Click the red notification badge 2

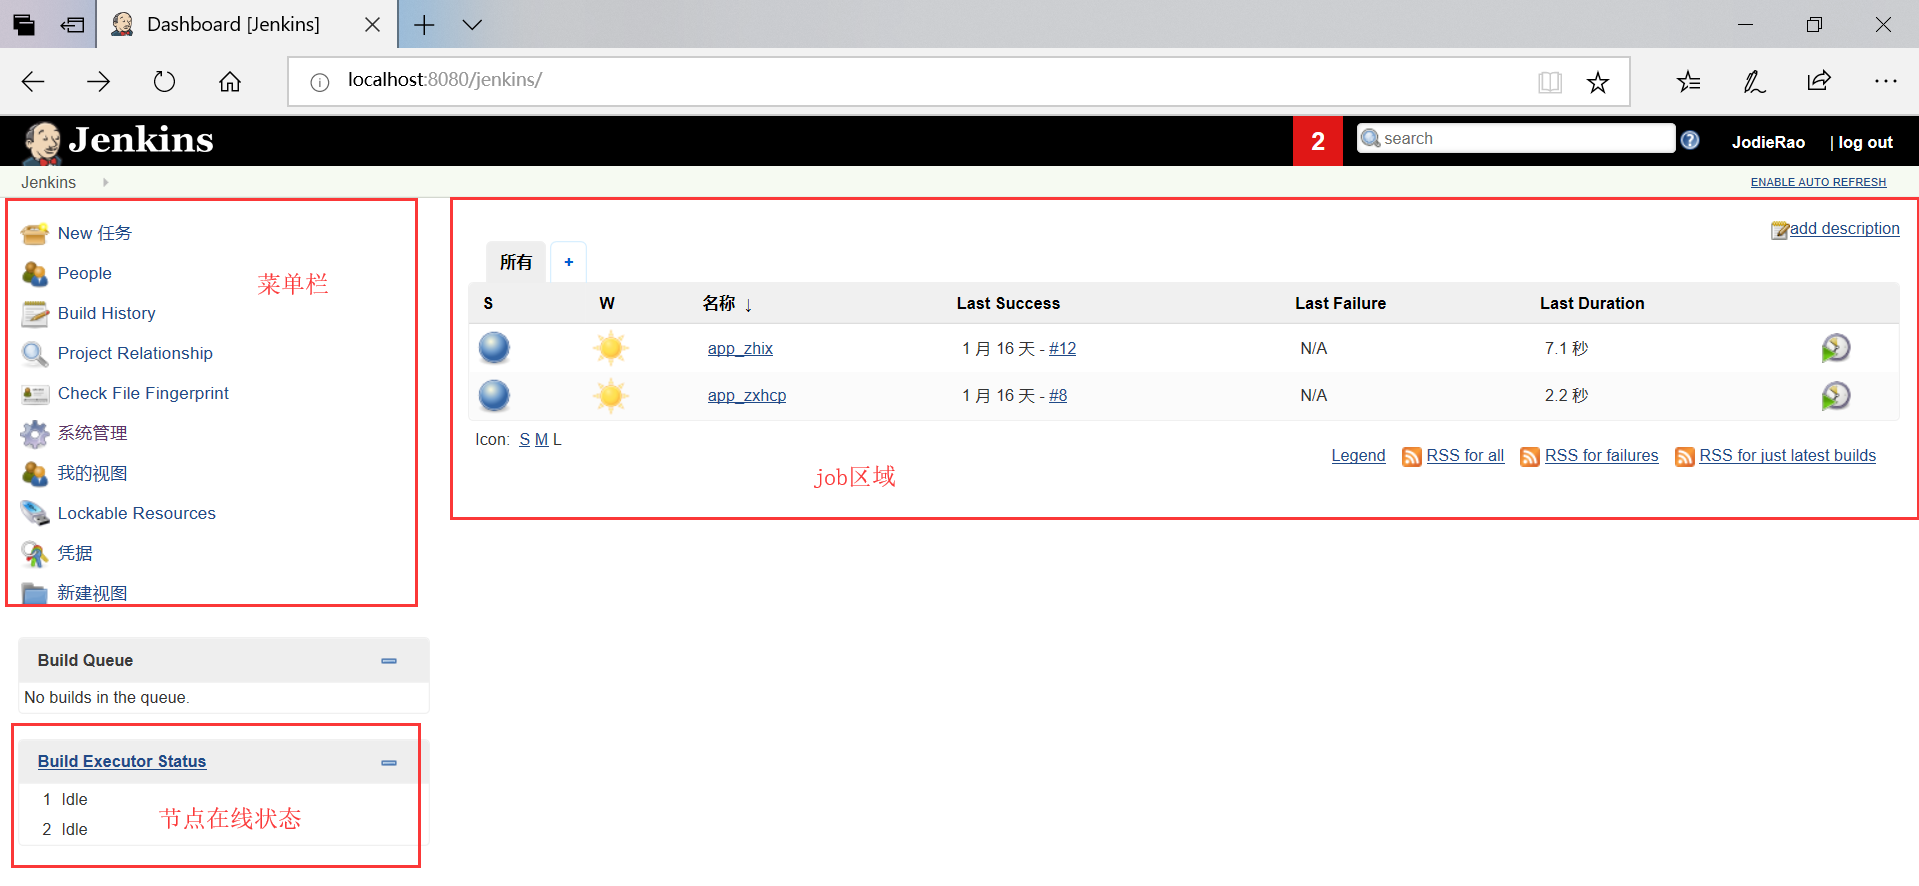[x=1318, y=141]
